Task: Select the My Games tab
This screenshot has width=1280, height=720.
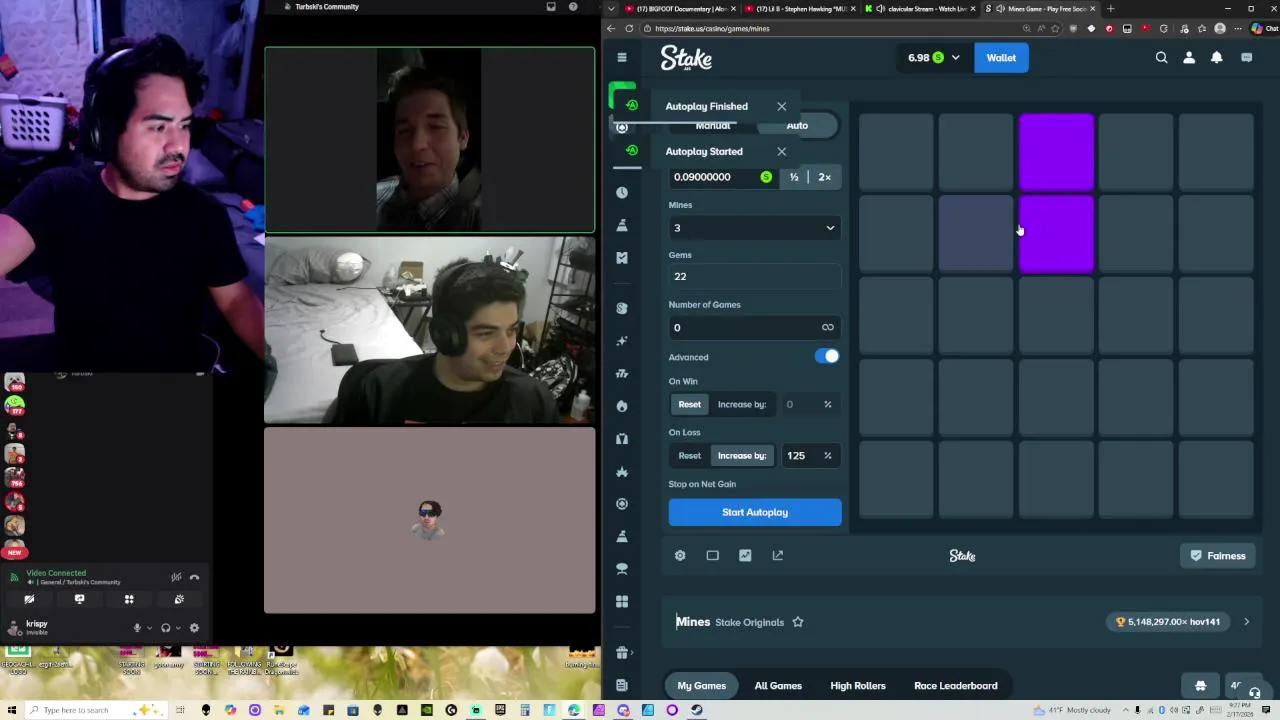Action: [x=702, y=686]
